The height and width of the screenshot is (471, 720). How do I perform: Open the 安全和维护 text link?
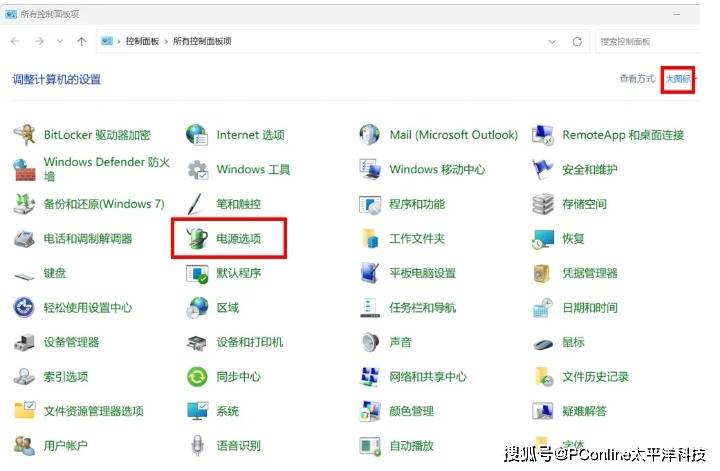(590, 169)
